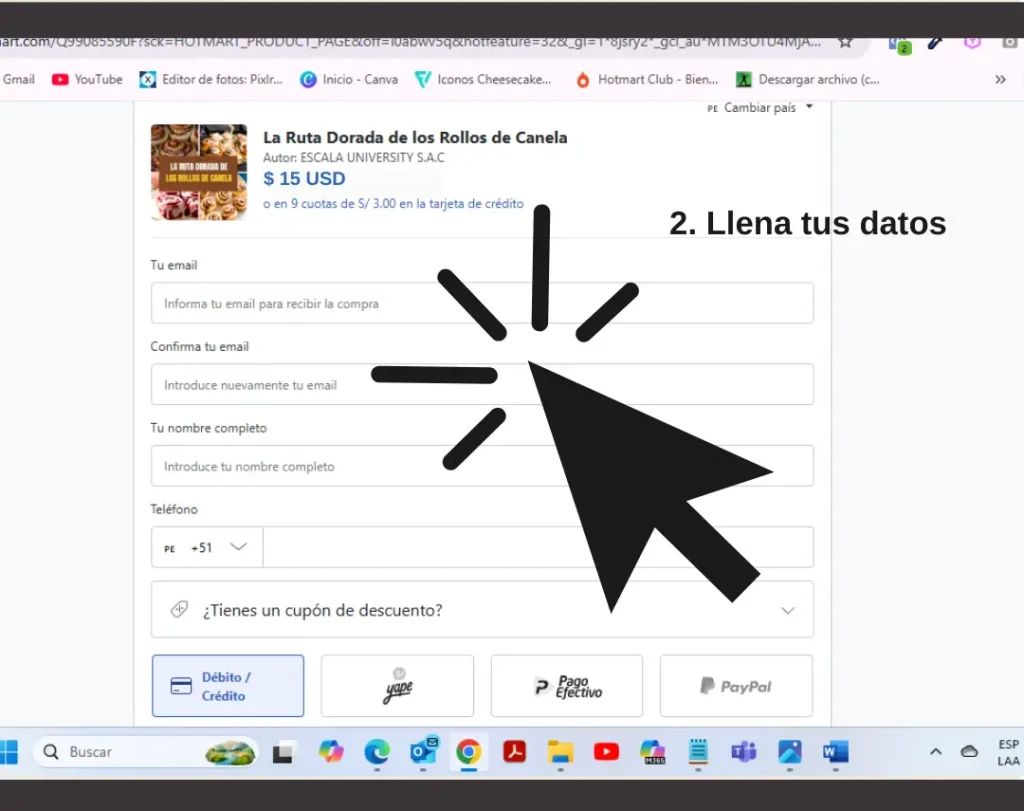
Task: Open Hotmart Club bookmark
Action: click(x=647, y=79)
